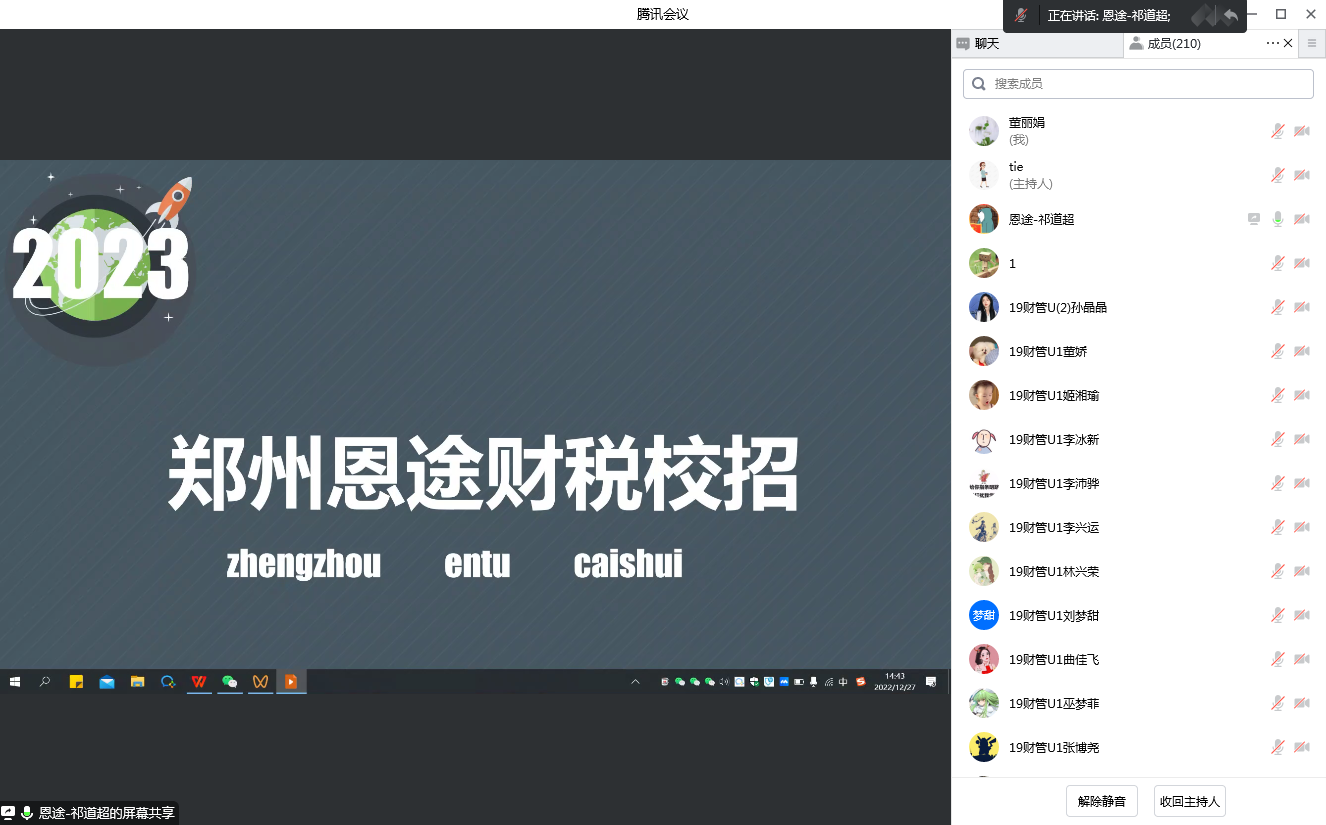The height and width of the screenshot is (825, 1326).
Task: Click muted mic for 19财管U1刘梦甜
Action: pyautogui.click(x=1277, y=615)
